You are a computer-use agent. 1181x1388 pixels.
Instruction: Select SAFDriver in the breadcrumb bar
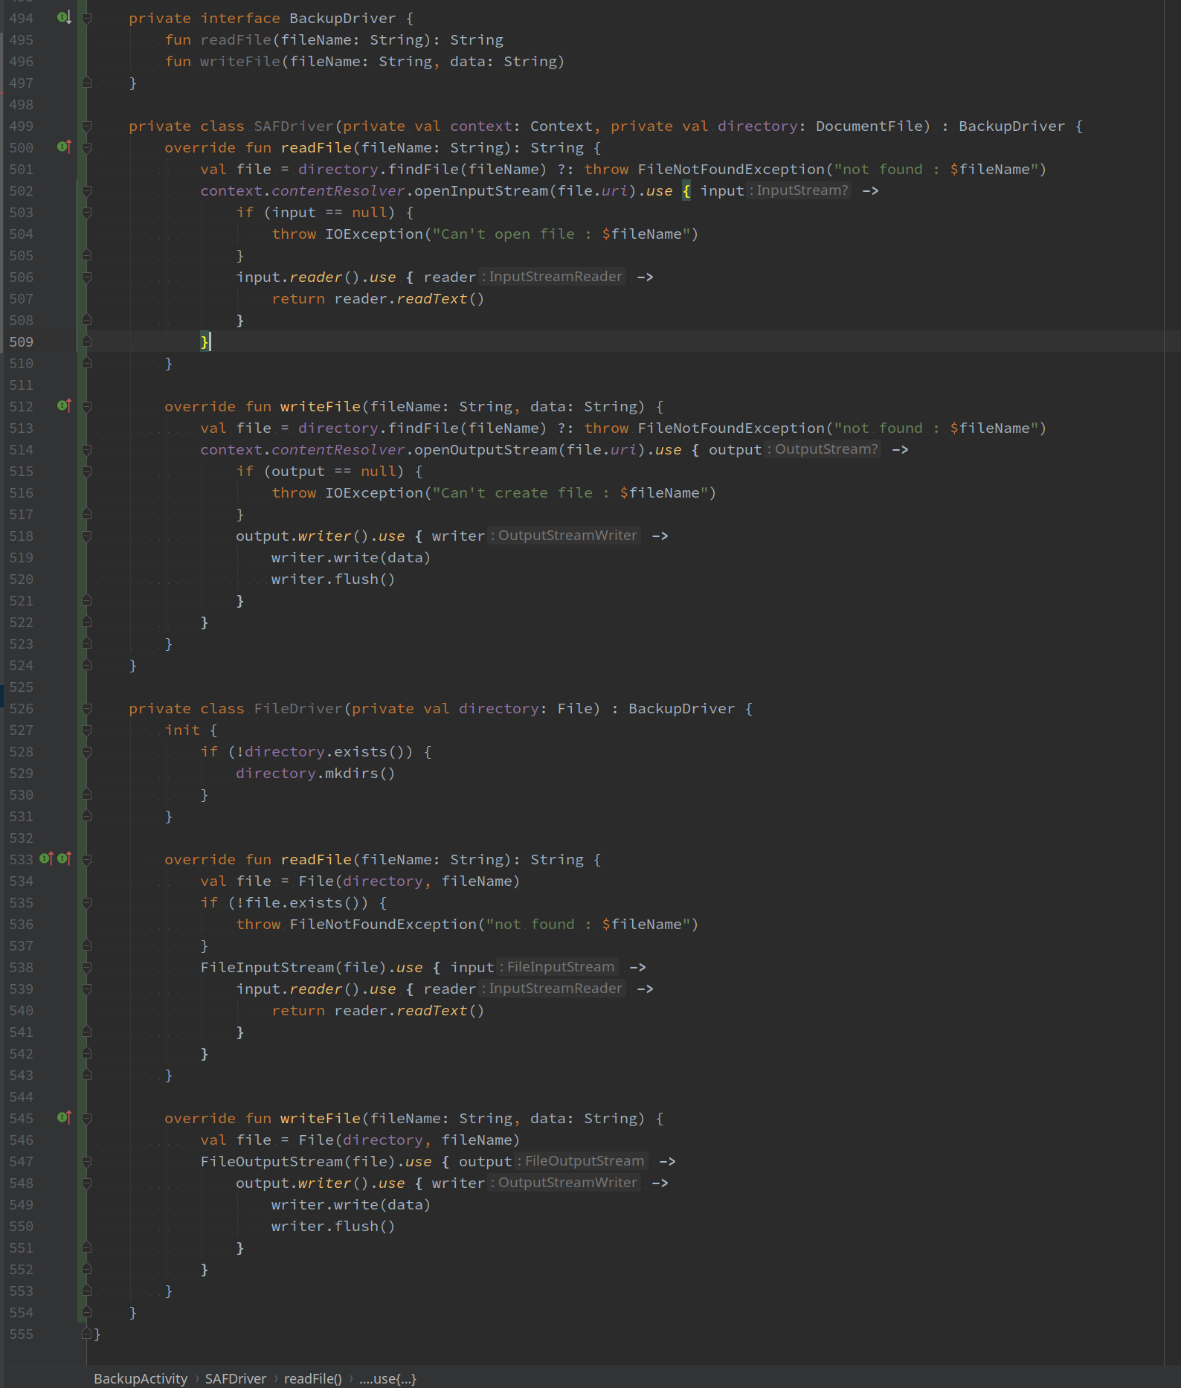[x=236, y=1379]
